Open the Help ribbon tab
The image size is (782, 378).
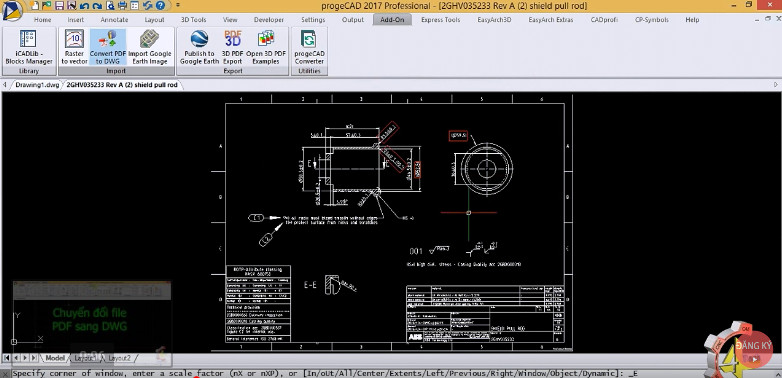(x=692, y=20)
